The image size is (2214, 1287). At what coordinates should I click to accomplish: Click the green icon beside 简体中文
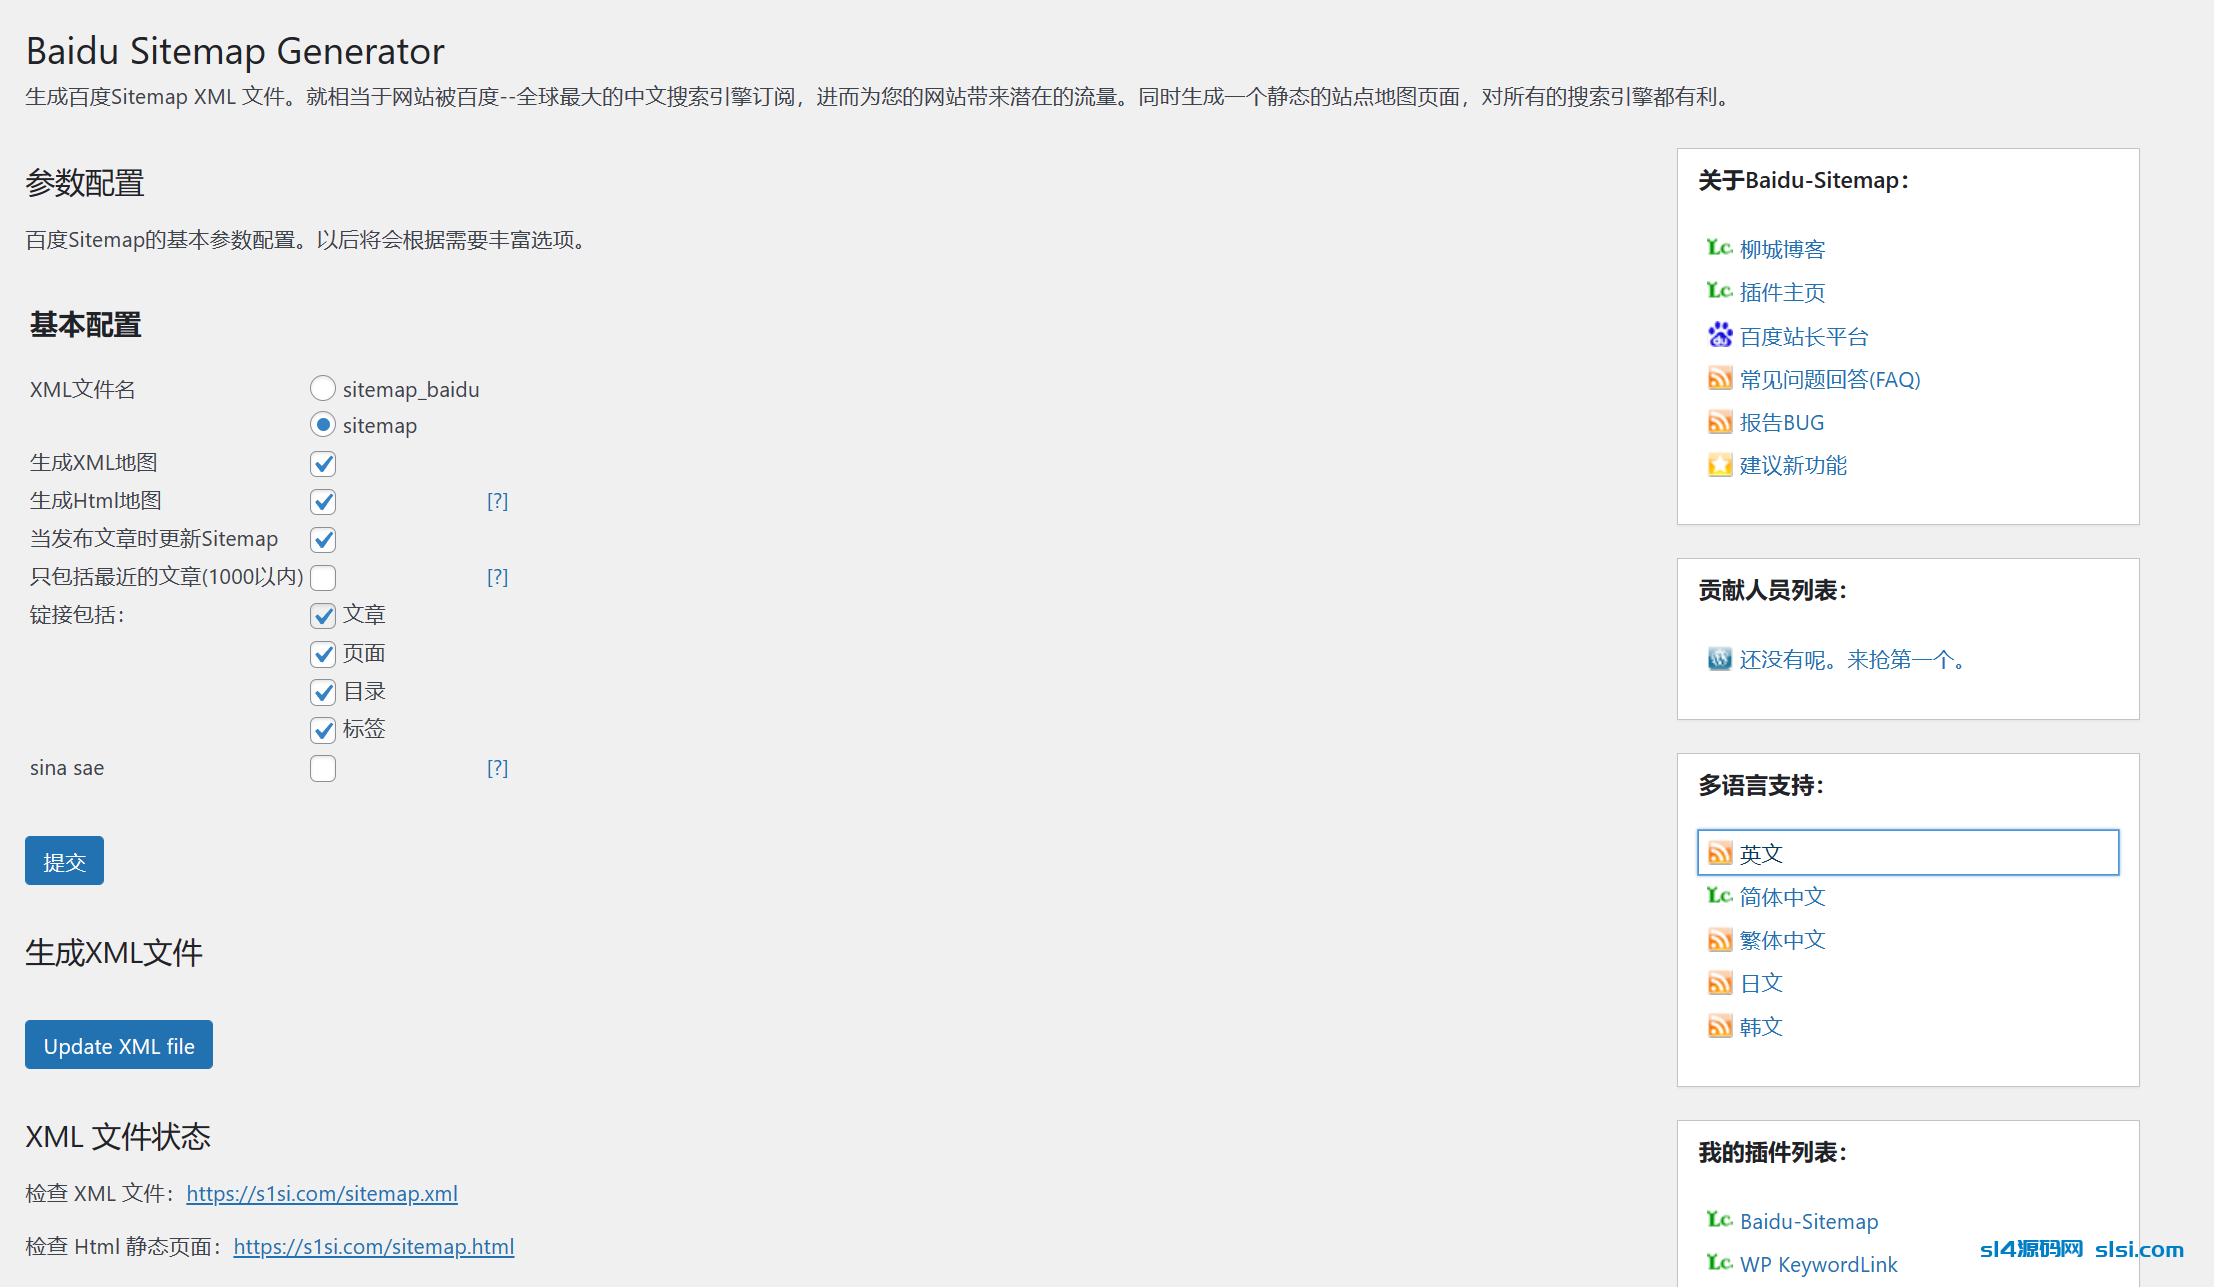[x=1719, y=896]
